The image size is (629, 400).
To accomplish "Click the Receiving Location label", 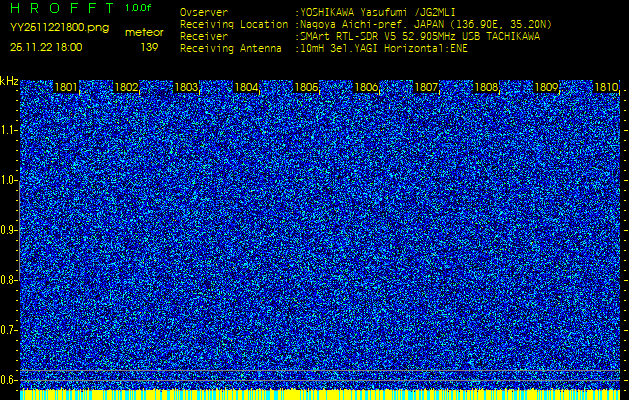I will pyautogui.click(x=234, y=25).
